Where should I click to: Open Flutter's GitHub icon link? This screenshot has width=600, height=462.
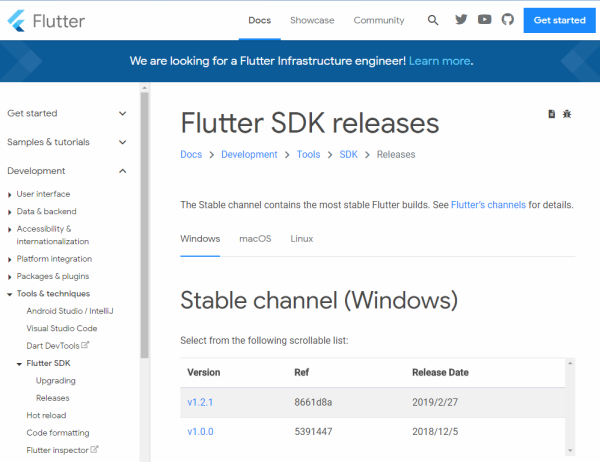[508, 19]
